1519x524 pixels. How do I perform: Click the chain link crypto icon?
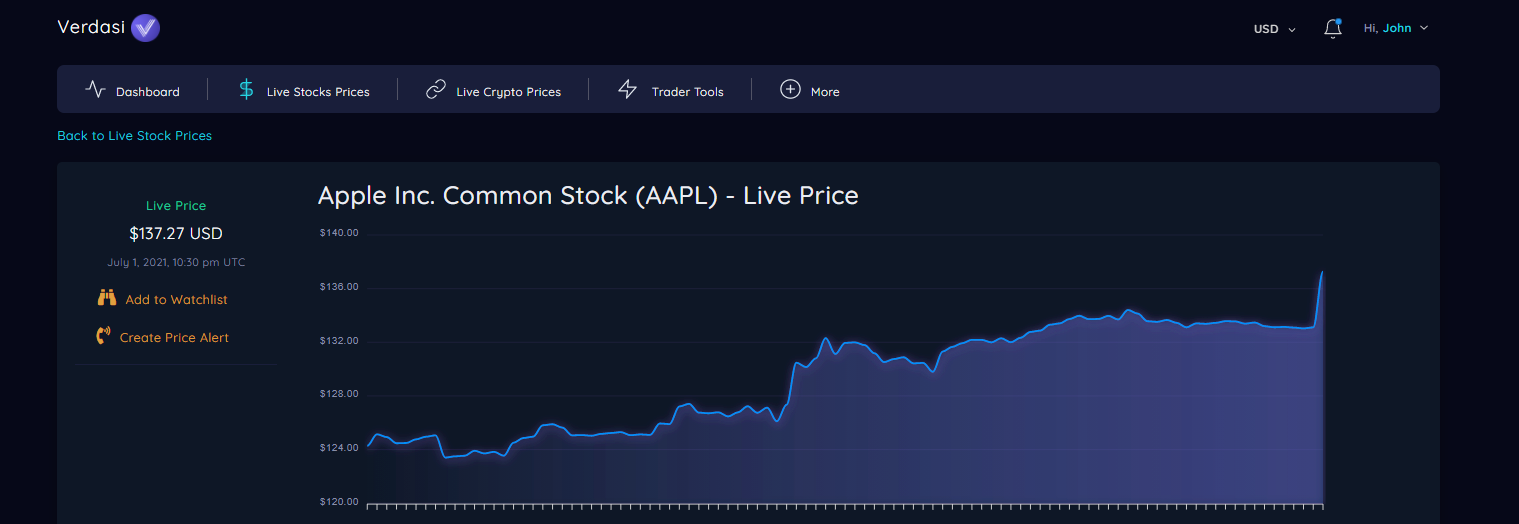pyautogui.click(x=436, y=90)
